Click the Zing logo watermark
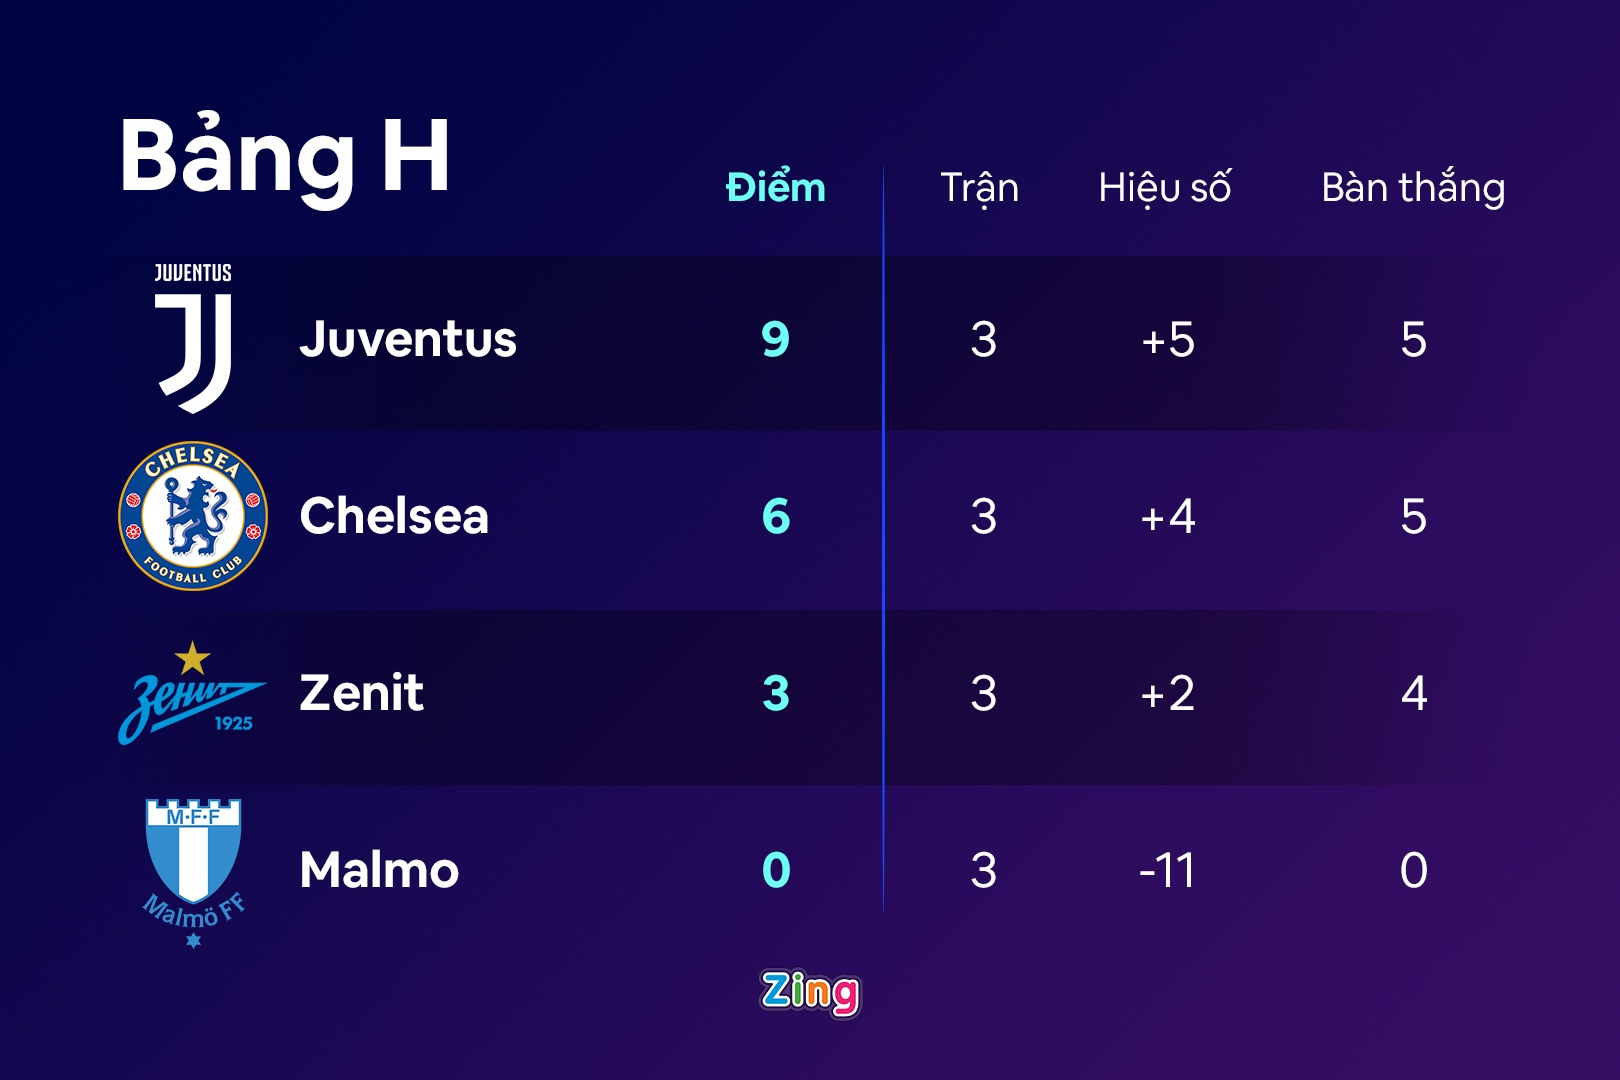 pyautogui.click(x=810, y=992)
